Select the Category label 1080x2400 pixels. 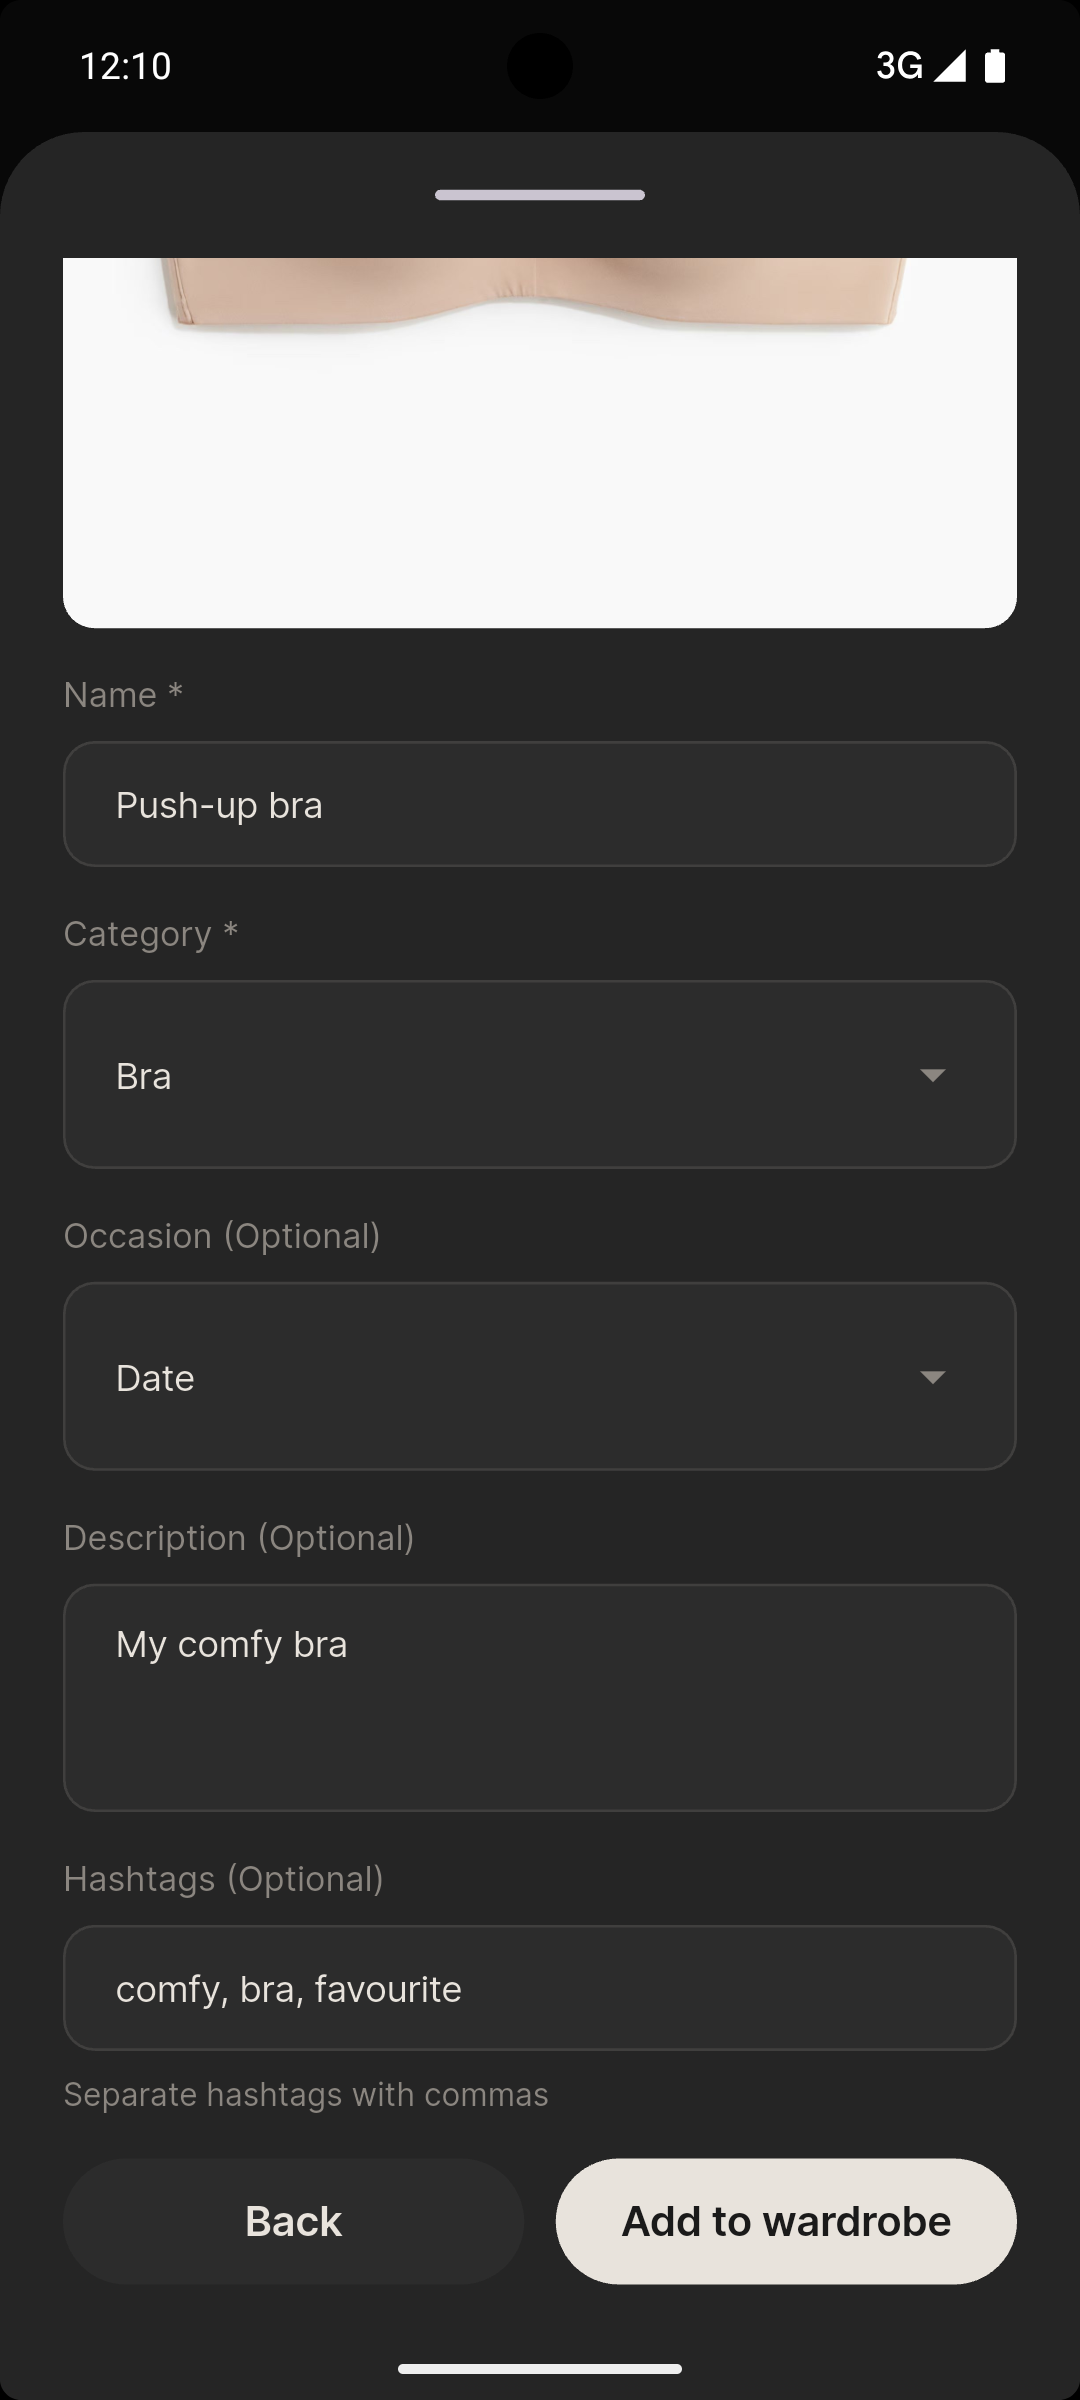point(150,932)
